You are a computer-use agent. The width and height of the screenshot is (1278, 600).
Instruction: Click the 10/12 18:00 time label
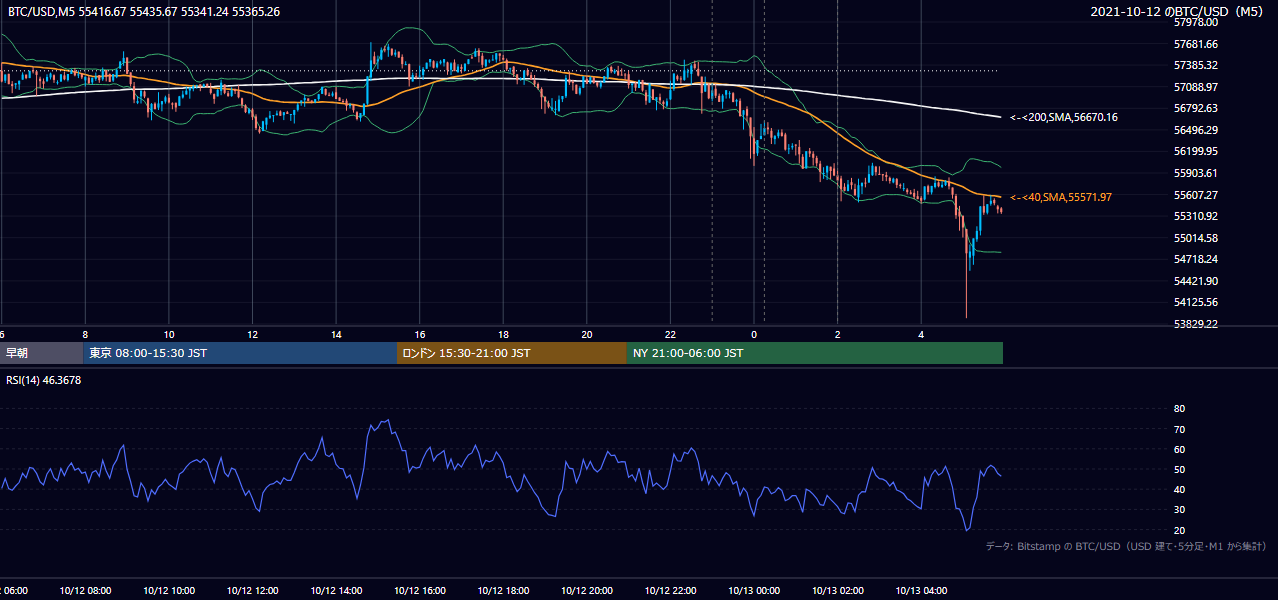pyautogui.click(x=503, y=591)
